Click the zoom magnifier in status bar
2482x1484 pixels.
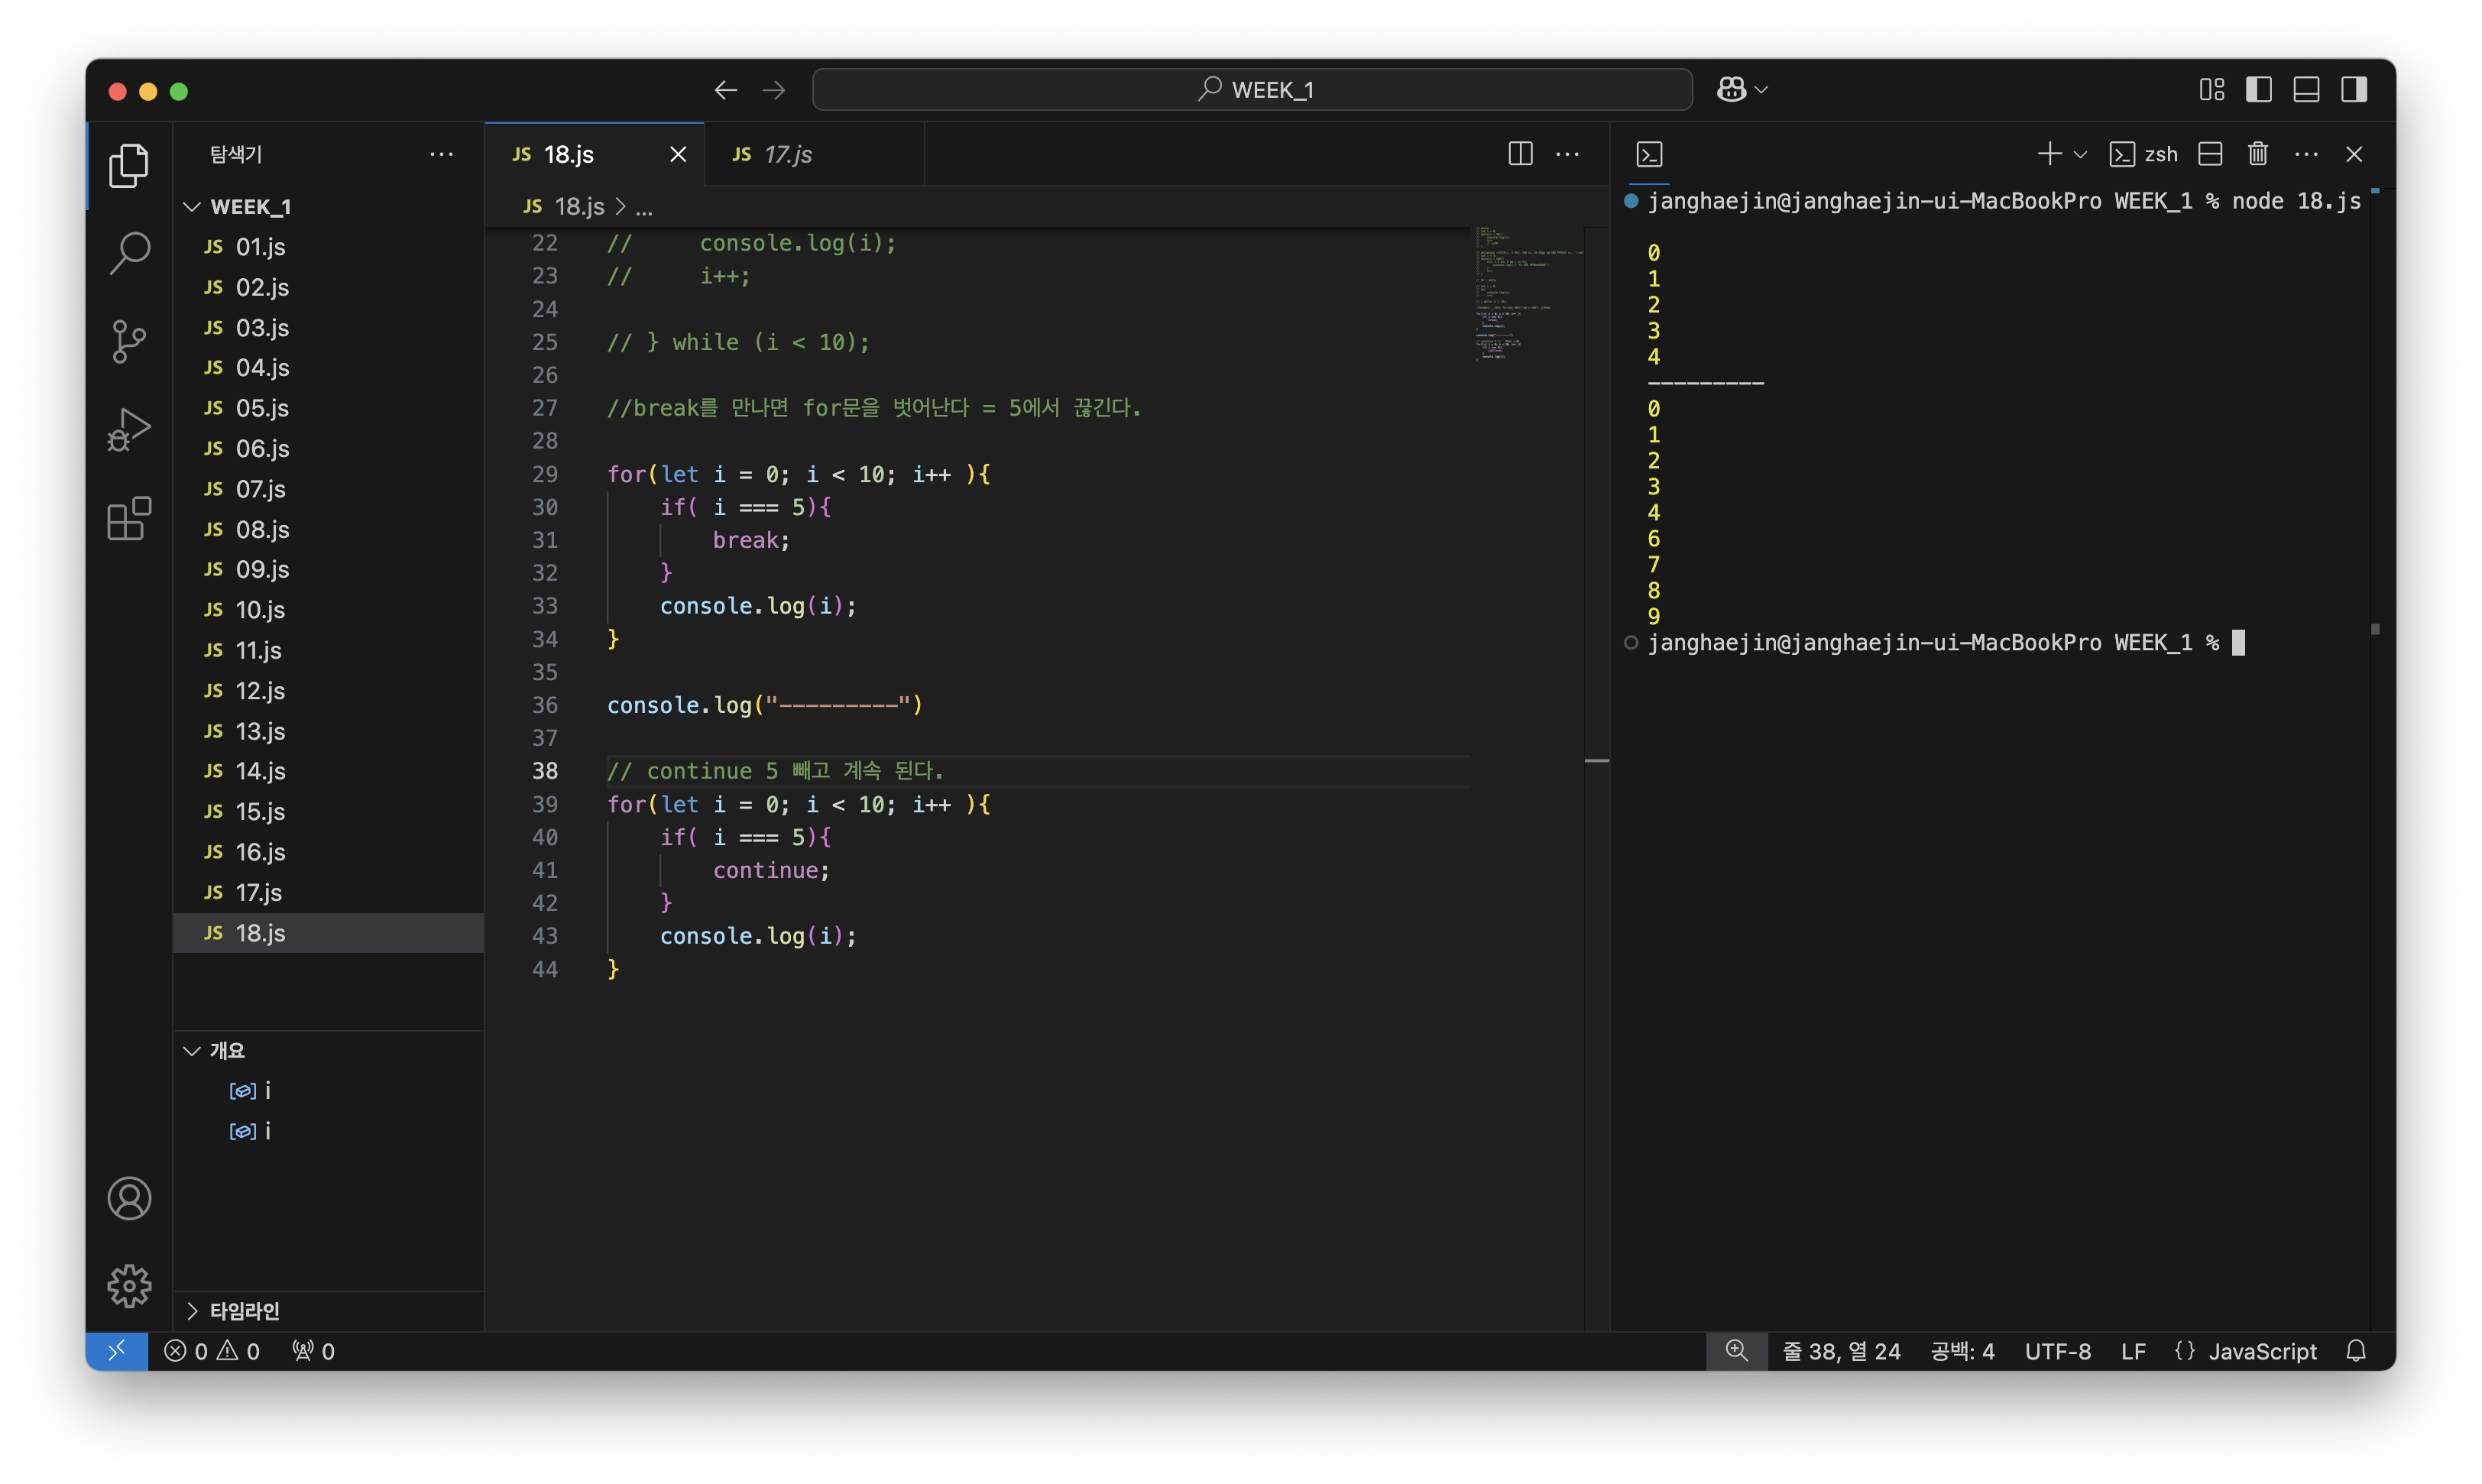tap(1737, 1351)
